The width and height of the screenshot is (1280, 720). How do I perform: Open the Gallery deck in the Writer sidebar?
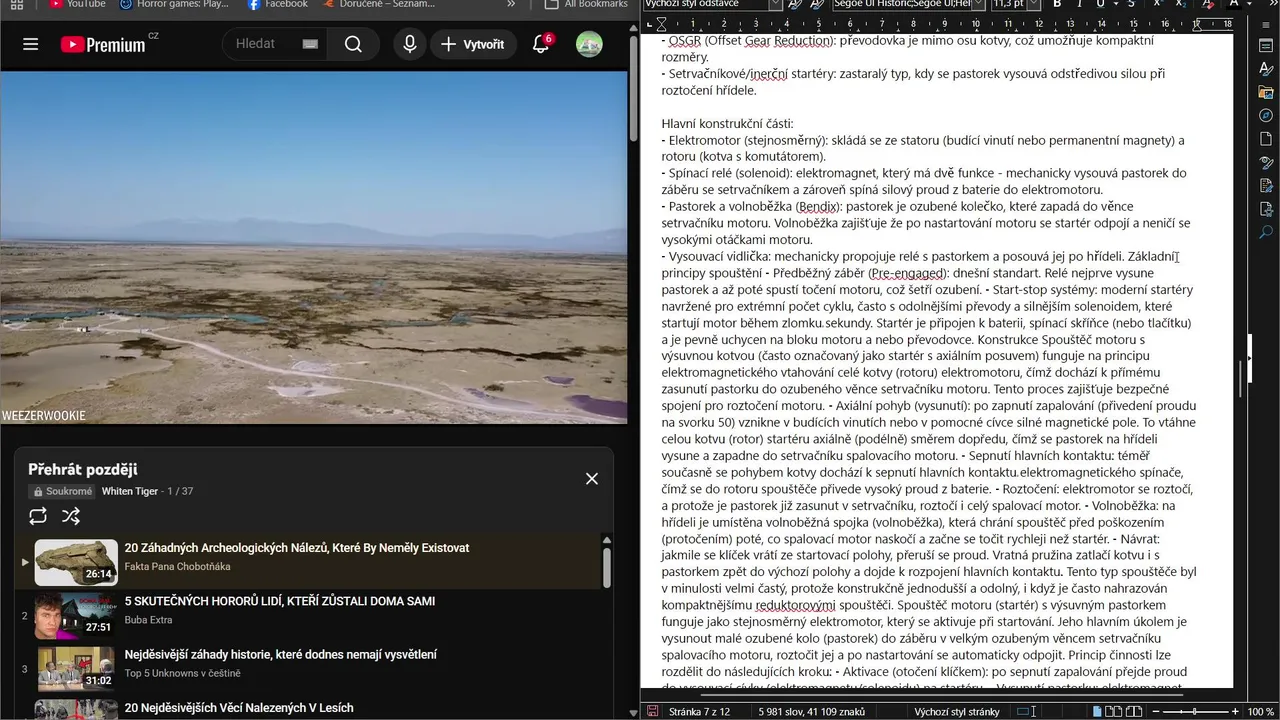[x=1265, y=92]
